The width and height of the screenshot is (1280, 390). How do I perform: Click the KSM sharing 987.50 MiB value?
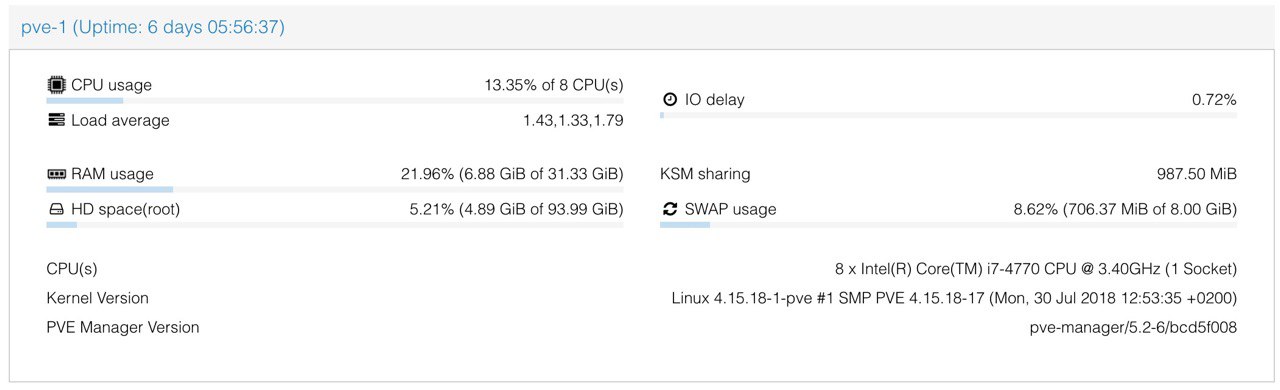pos(1197,174)
